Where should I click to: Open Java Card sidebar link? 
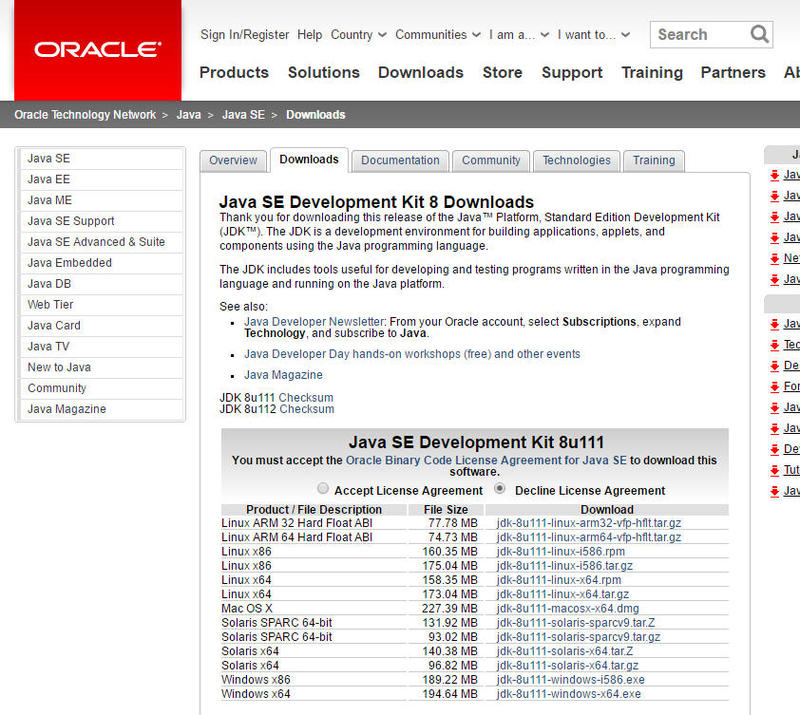pyautogui.click(x=101, y=326)
